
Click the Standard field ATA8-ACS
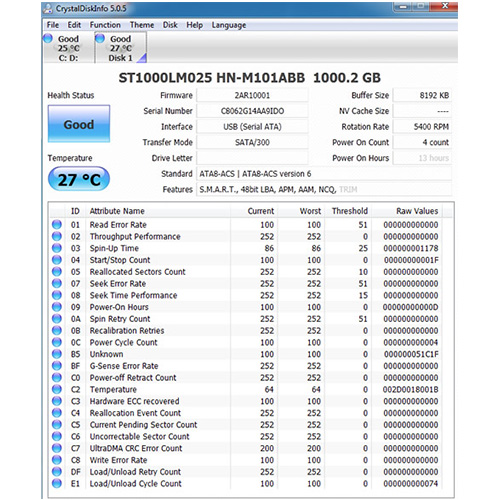click(324, 174)
